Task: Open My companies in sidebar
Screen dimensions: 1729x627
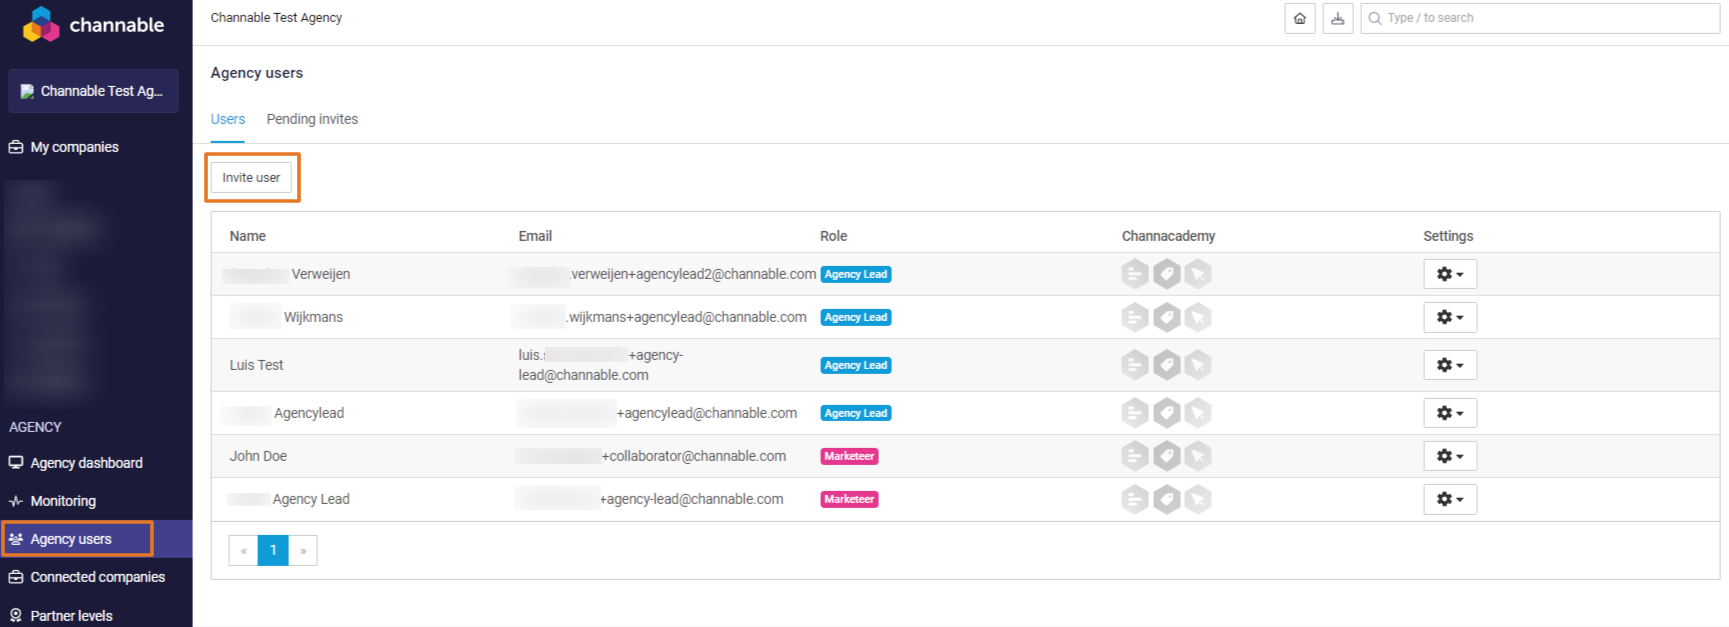Action: pos(74,147)
